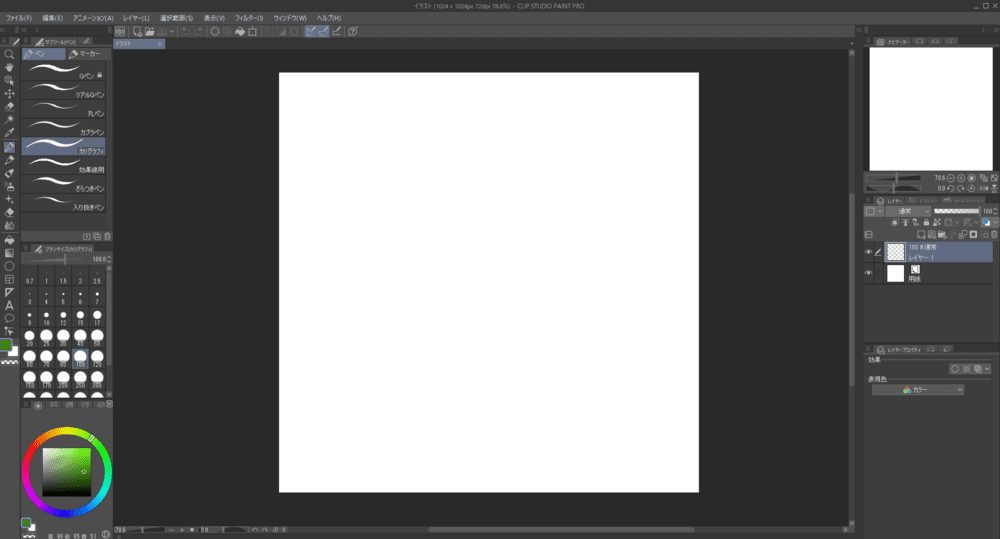This screenshot has height=539, width=1000.
Task: Open フィルター(I) menu
Action: click(x=249, y=18)
